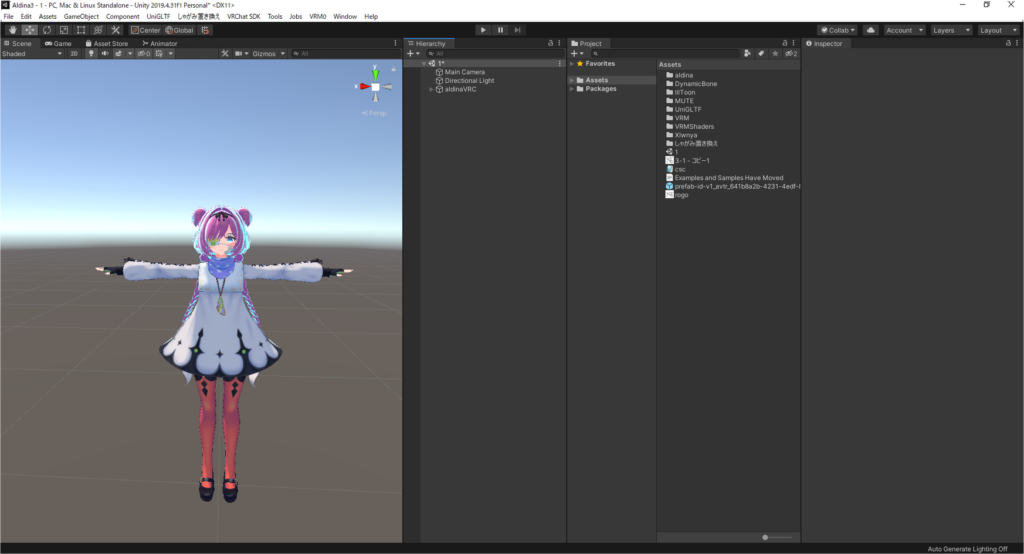
Task: Click the green Y axis on orientation gizmo
Action: click(376, 73)
